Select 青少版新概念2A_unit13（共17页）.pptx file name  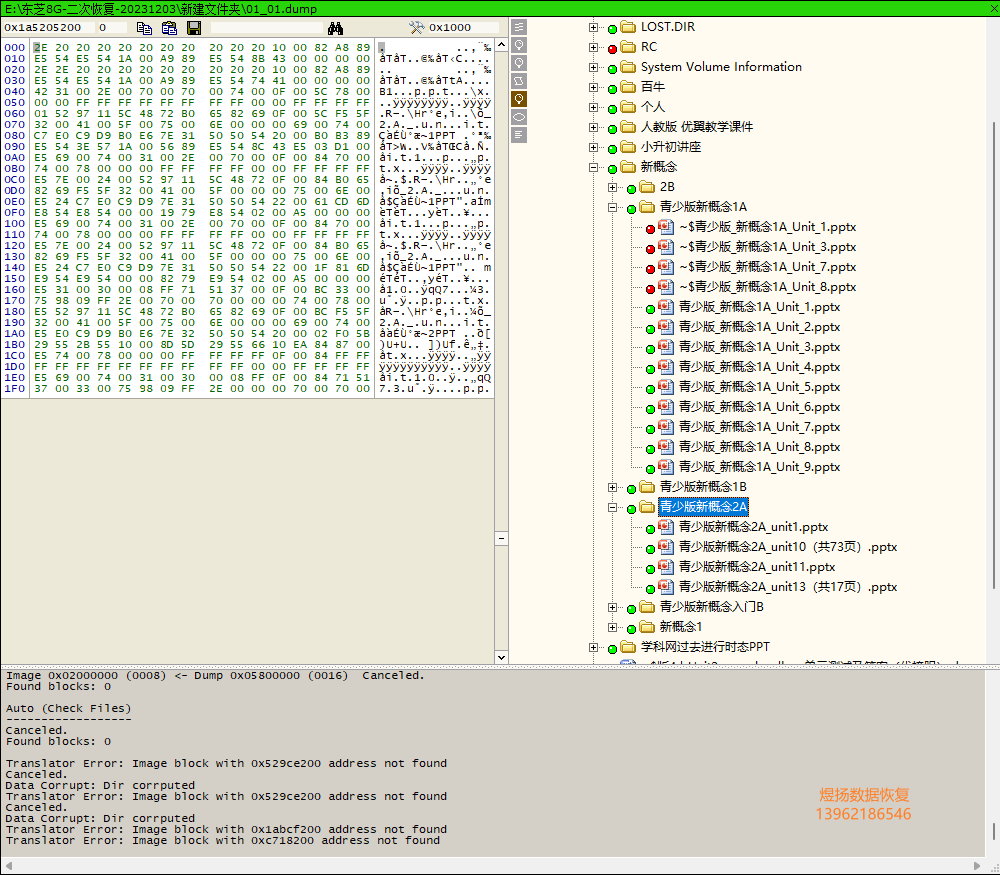click(x=788, y=587)
